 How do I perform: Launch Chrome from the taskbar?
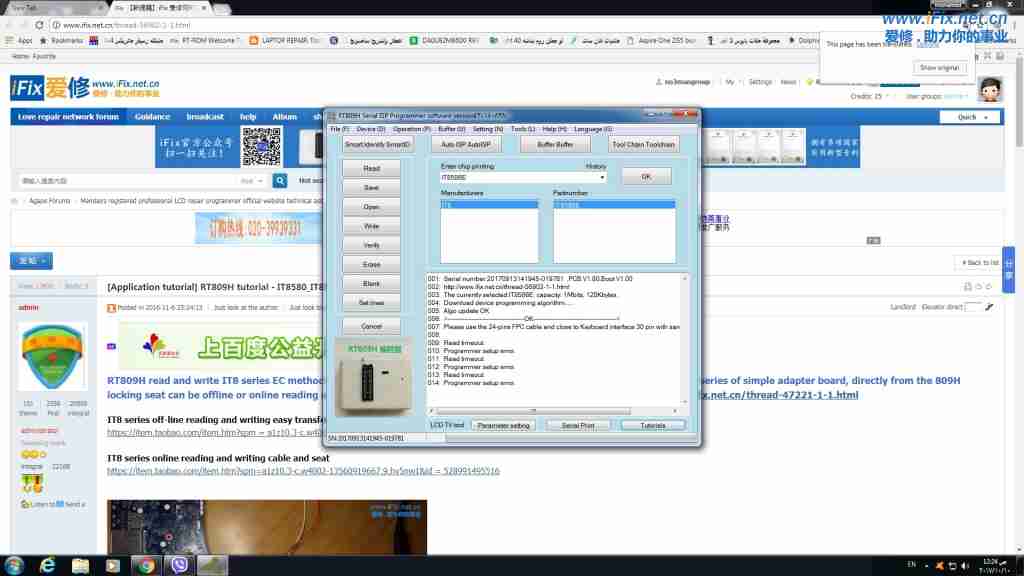click(x=147, y=565)
